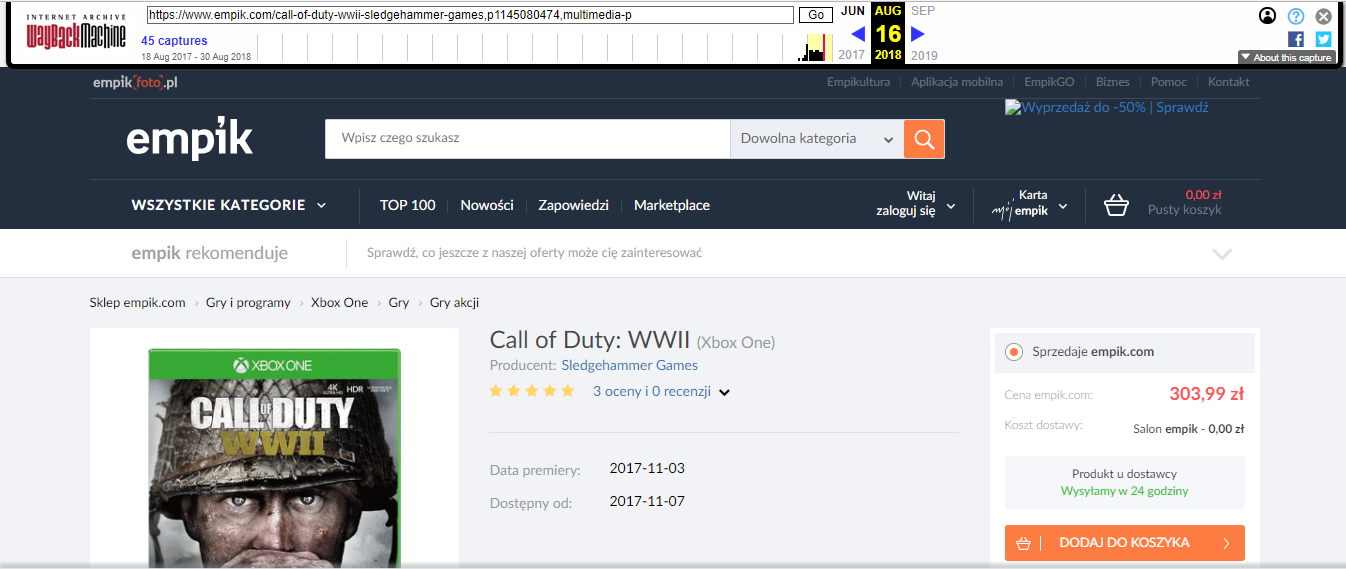1346x569 pixels.
Task: Click the 'Wysyłamy w 24 godziny' text
Action: point(1125,491)
